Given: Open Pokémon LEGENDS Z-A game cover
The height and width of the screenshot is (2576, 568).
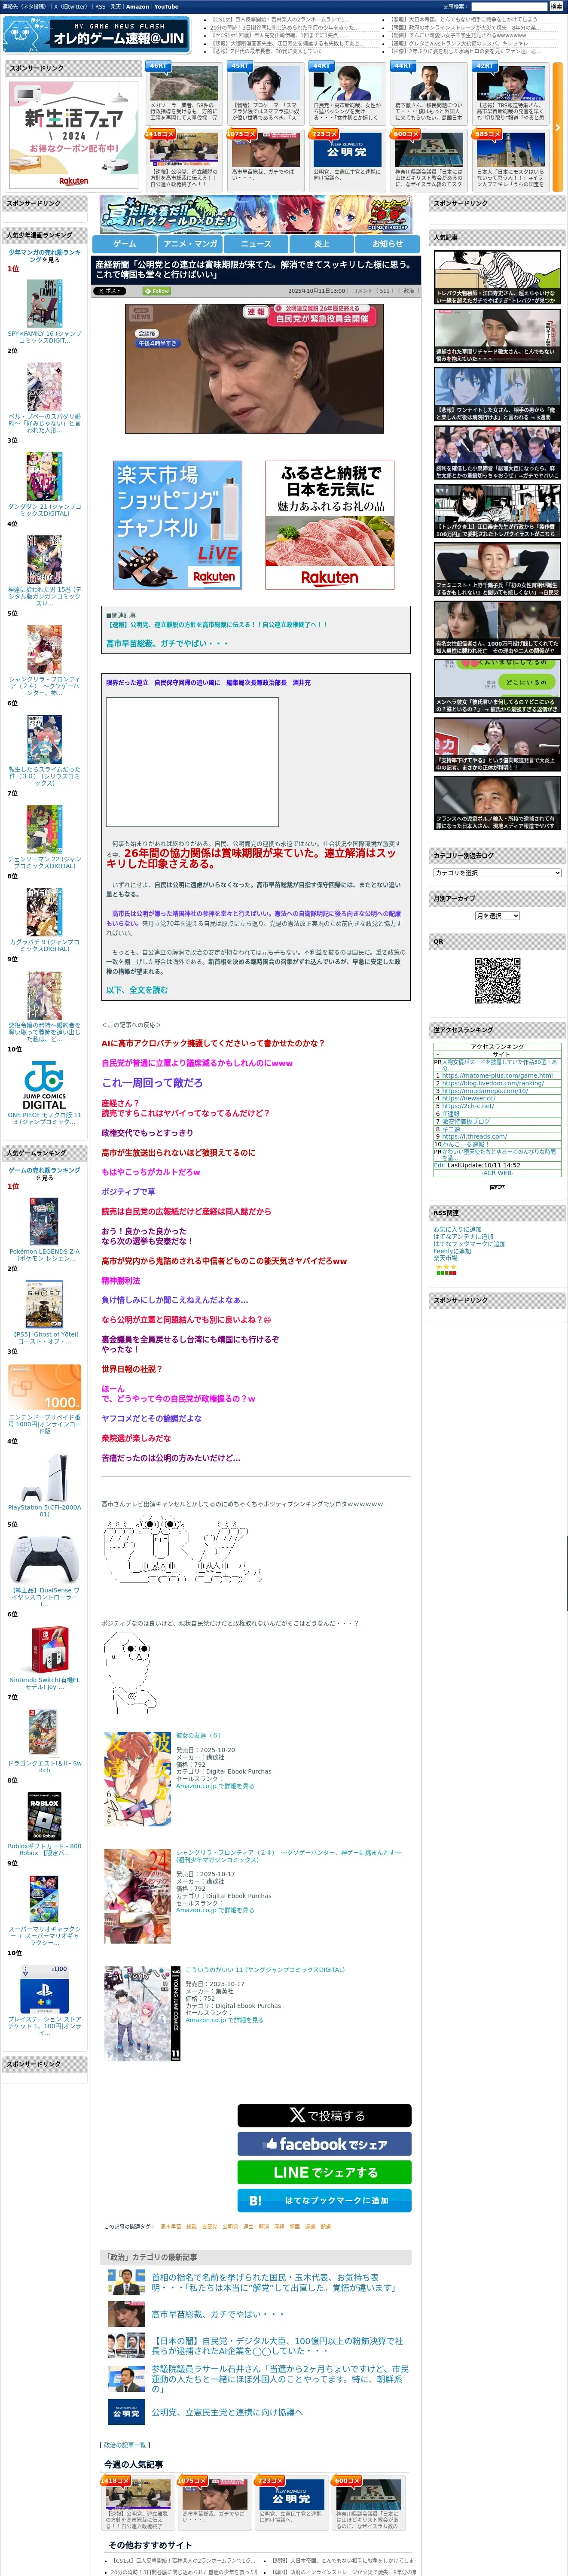Looking at the screenshot, I should (x=44, y=1220).
